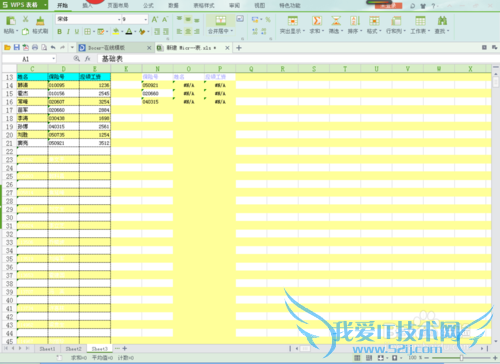Viewport: 500px width, 364px height.
Task: Toggle align text left
Action: [x=179, y=31]
